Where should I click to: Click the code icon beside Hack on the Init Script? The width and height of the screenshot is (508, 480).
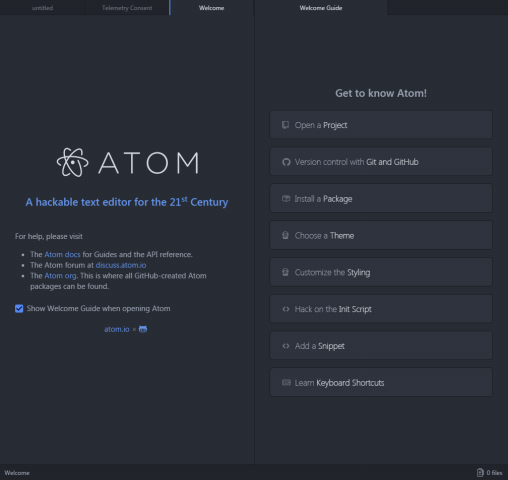click(x=286, y=309)
